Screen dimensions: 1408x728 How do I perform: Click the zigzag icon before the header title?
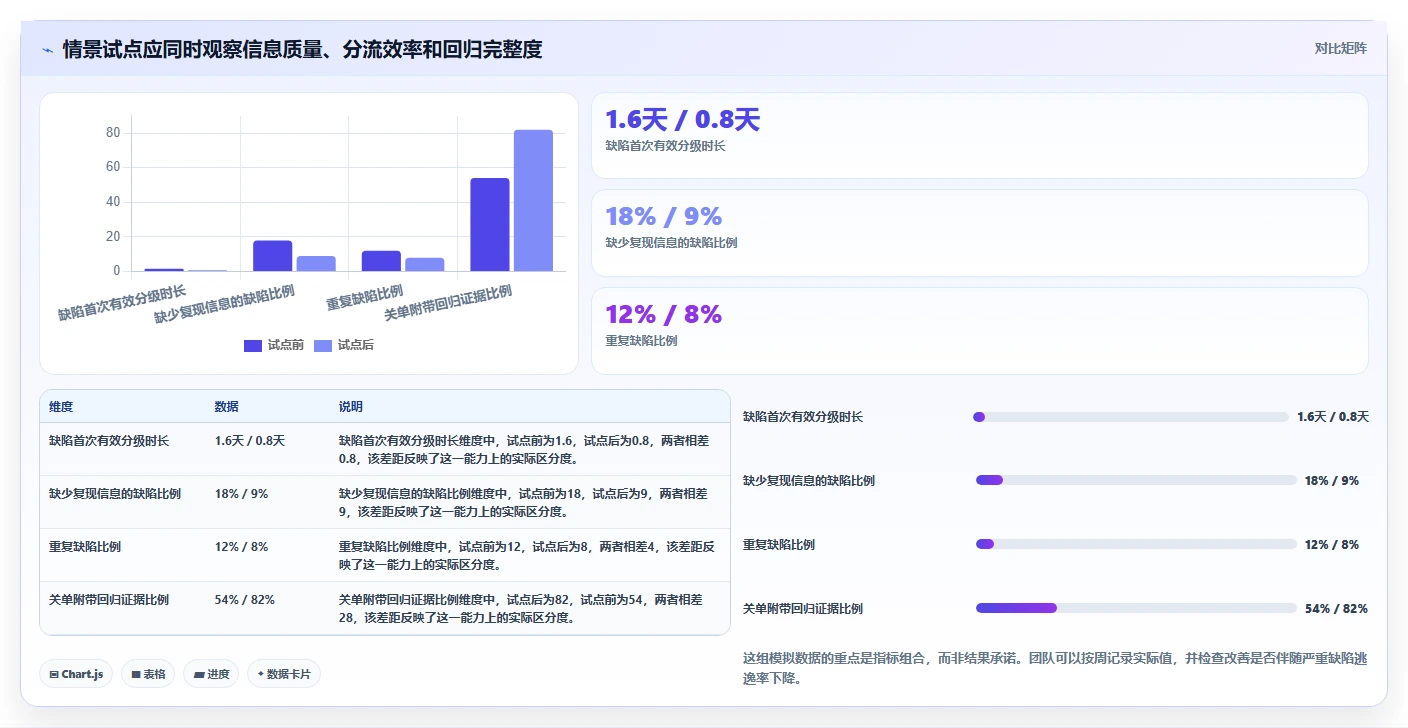[x=47, y=49]
